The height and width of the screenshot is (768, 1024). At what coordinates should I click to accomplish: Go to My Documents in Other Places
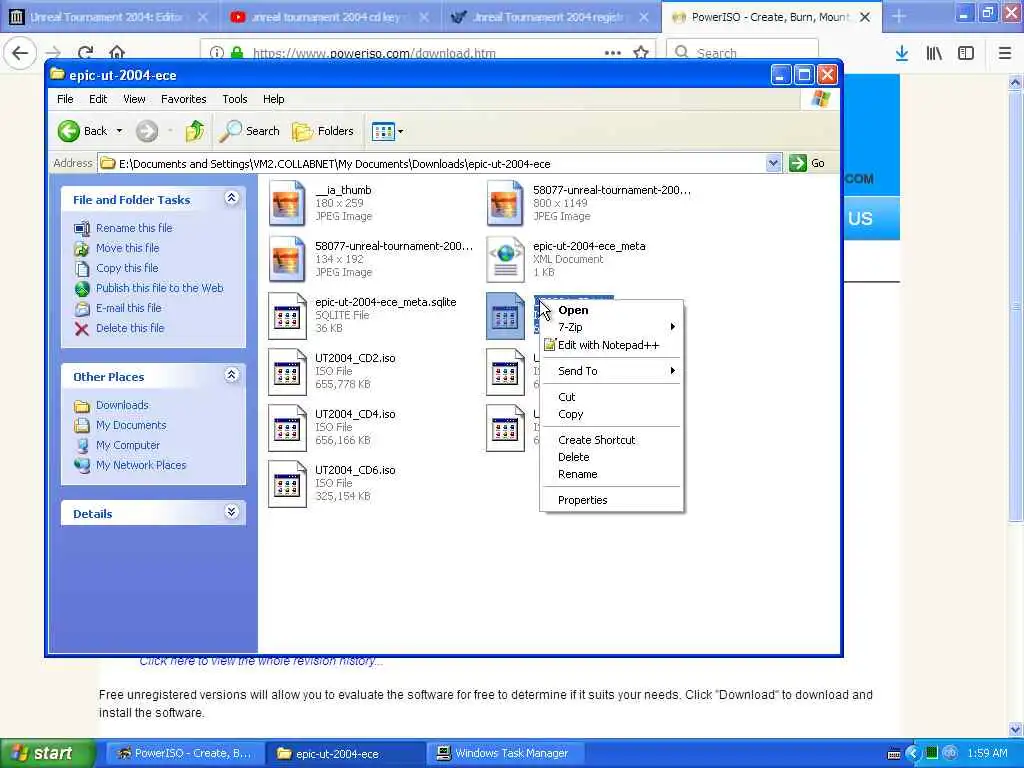pos(131,425)
